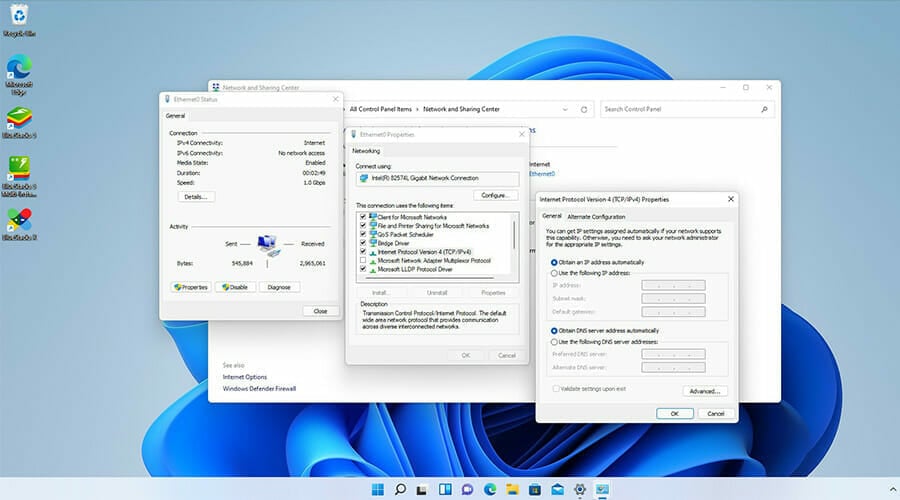Launch the Microsoft Edge desktop shortcut
Image resolution: width=900 pixels, height=500 pixels.
19,75
